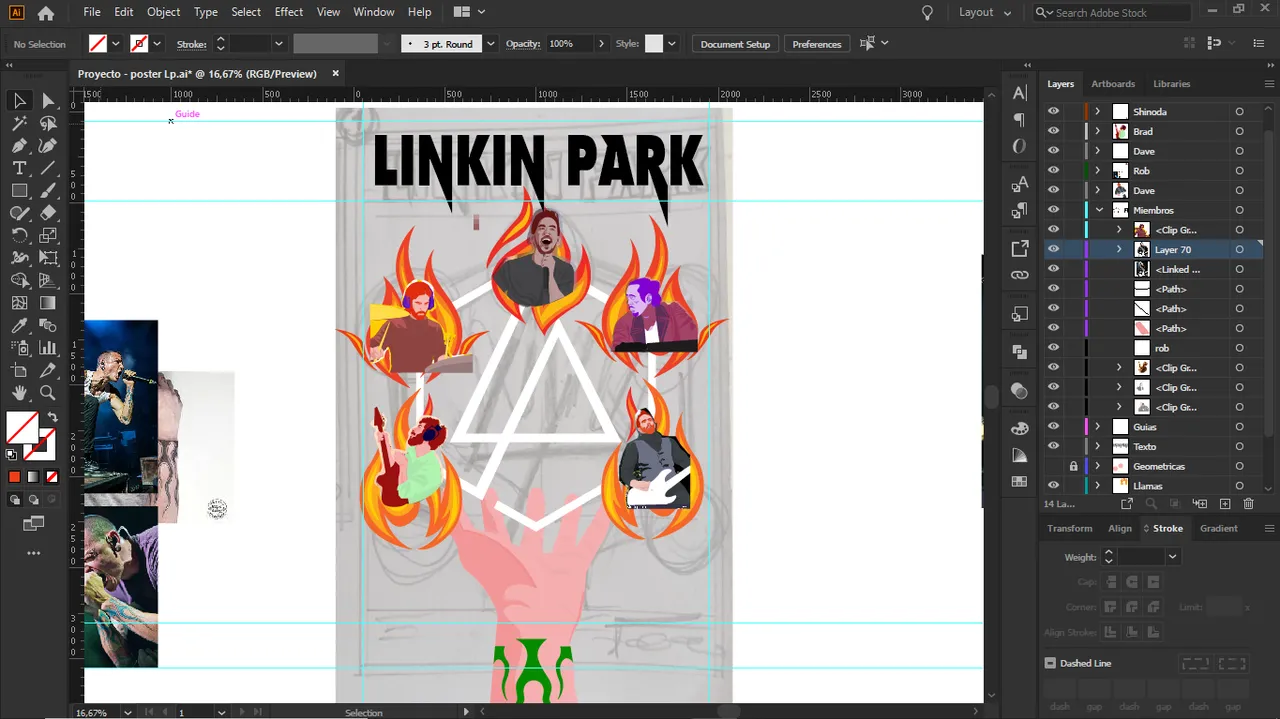Viewport: 1280px width, 719px height.
Task: Click the Preferences button
Action: pyautogui.click(x=817, y=44)
